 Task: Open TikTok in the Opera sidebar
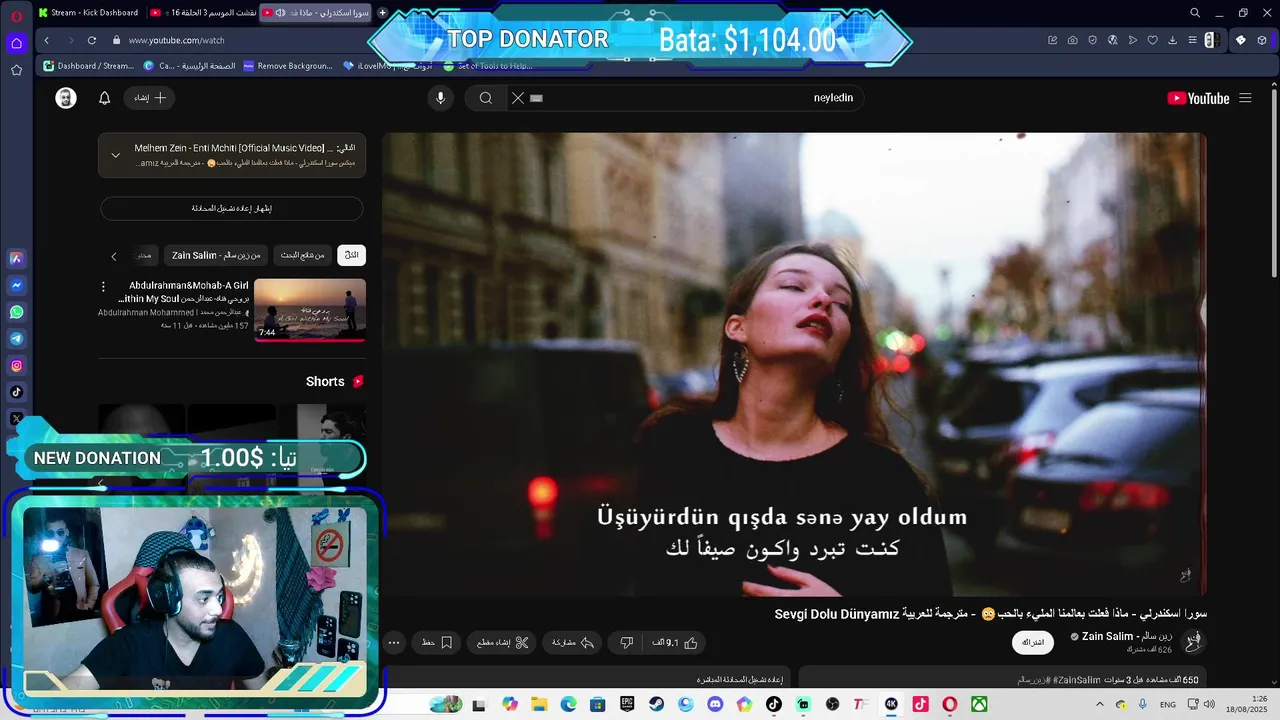click(16, 392)
